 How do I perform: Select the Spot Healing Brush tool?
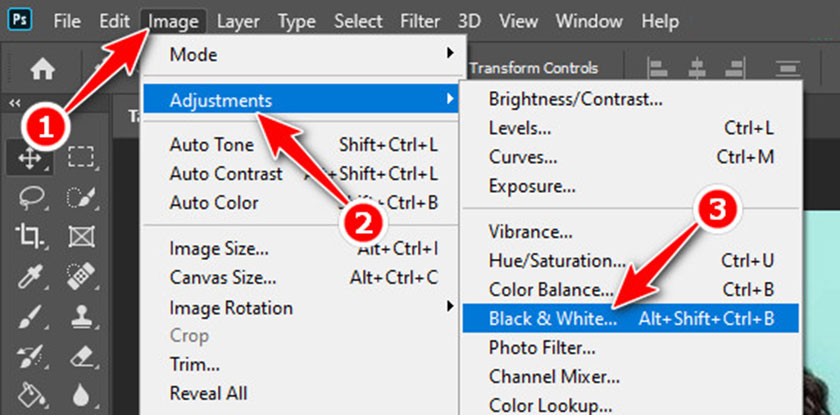(81, 275)
